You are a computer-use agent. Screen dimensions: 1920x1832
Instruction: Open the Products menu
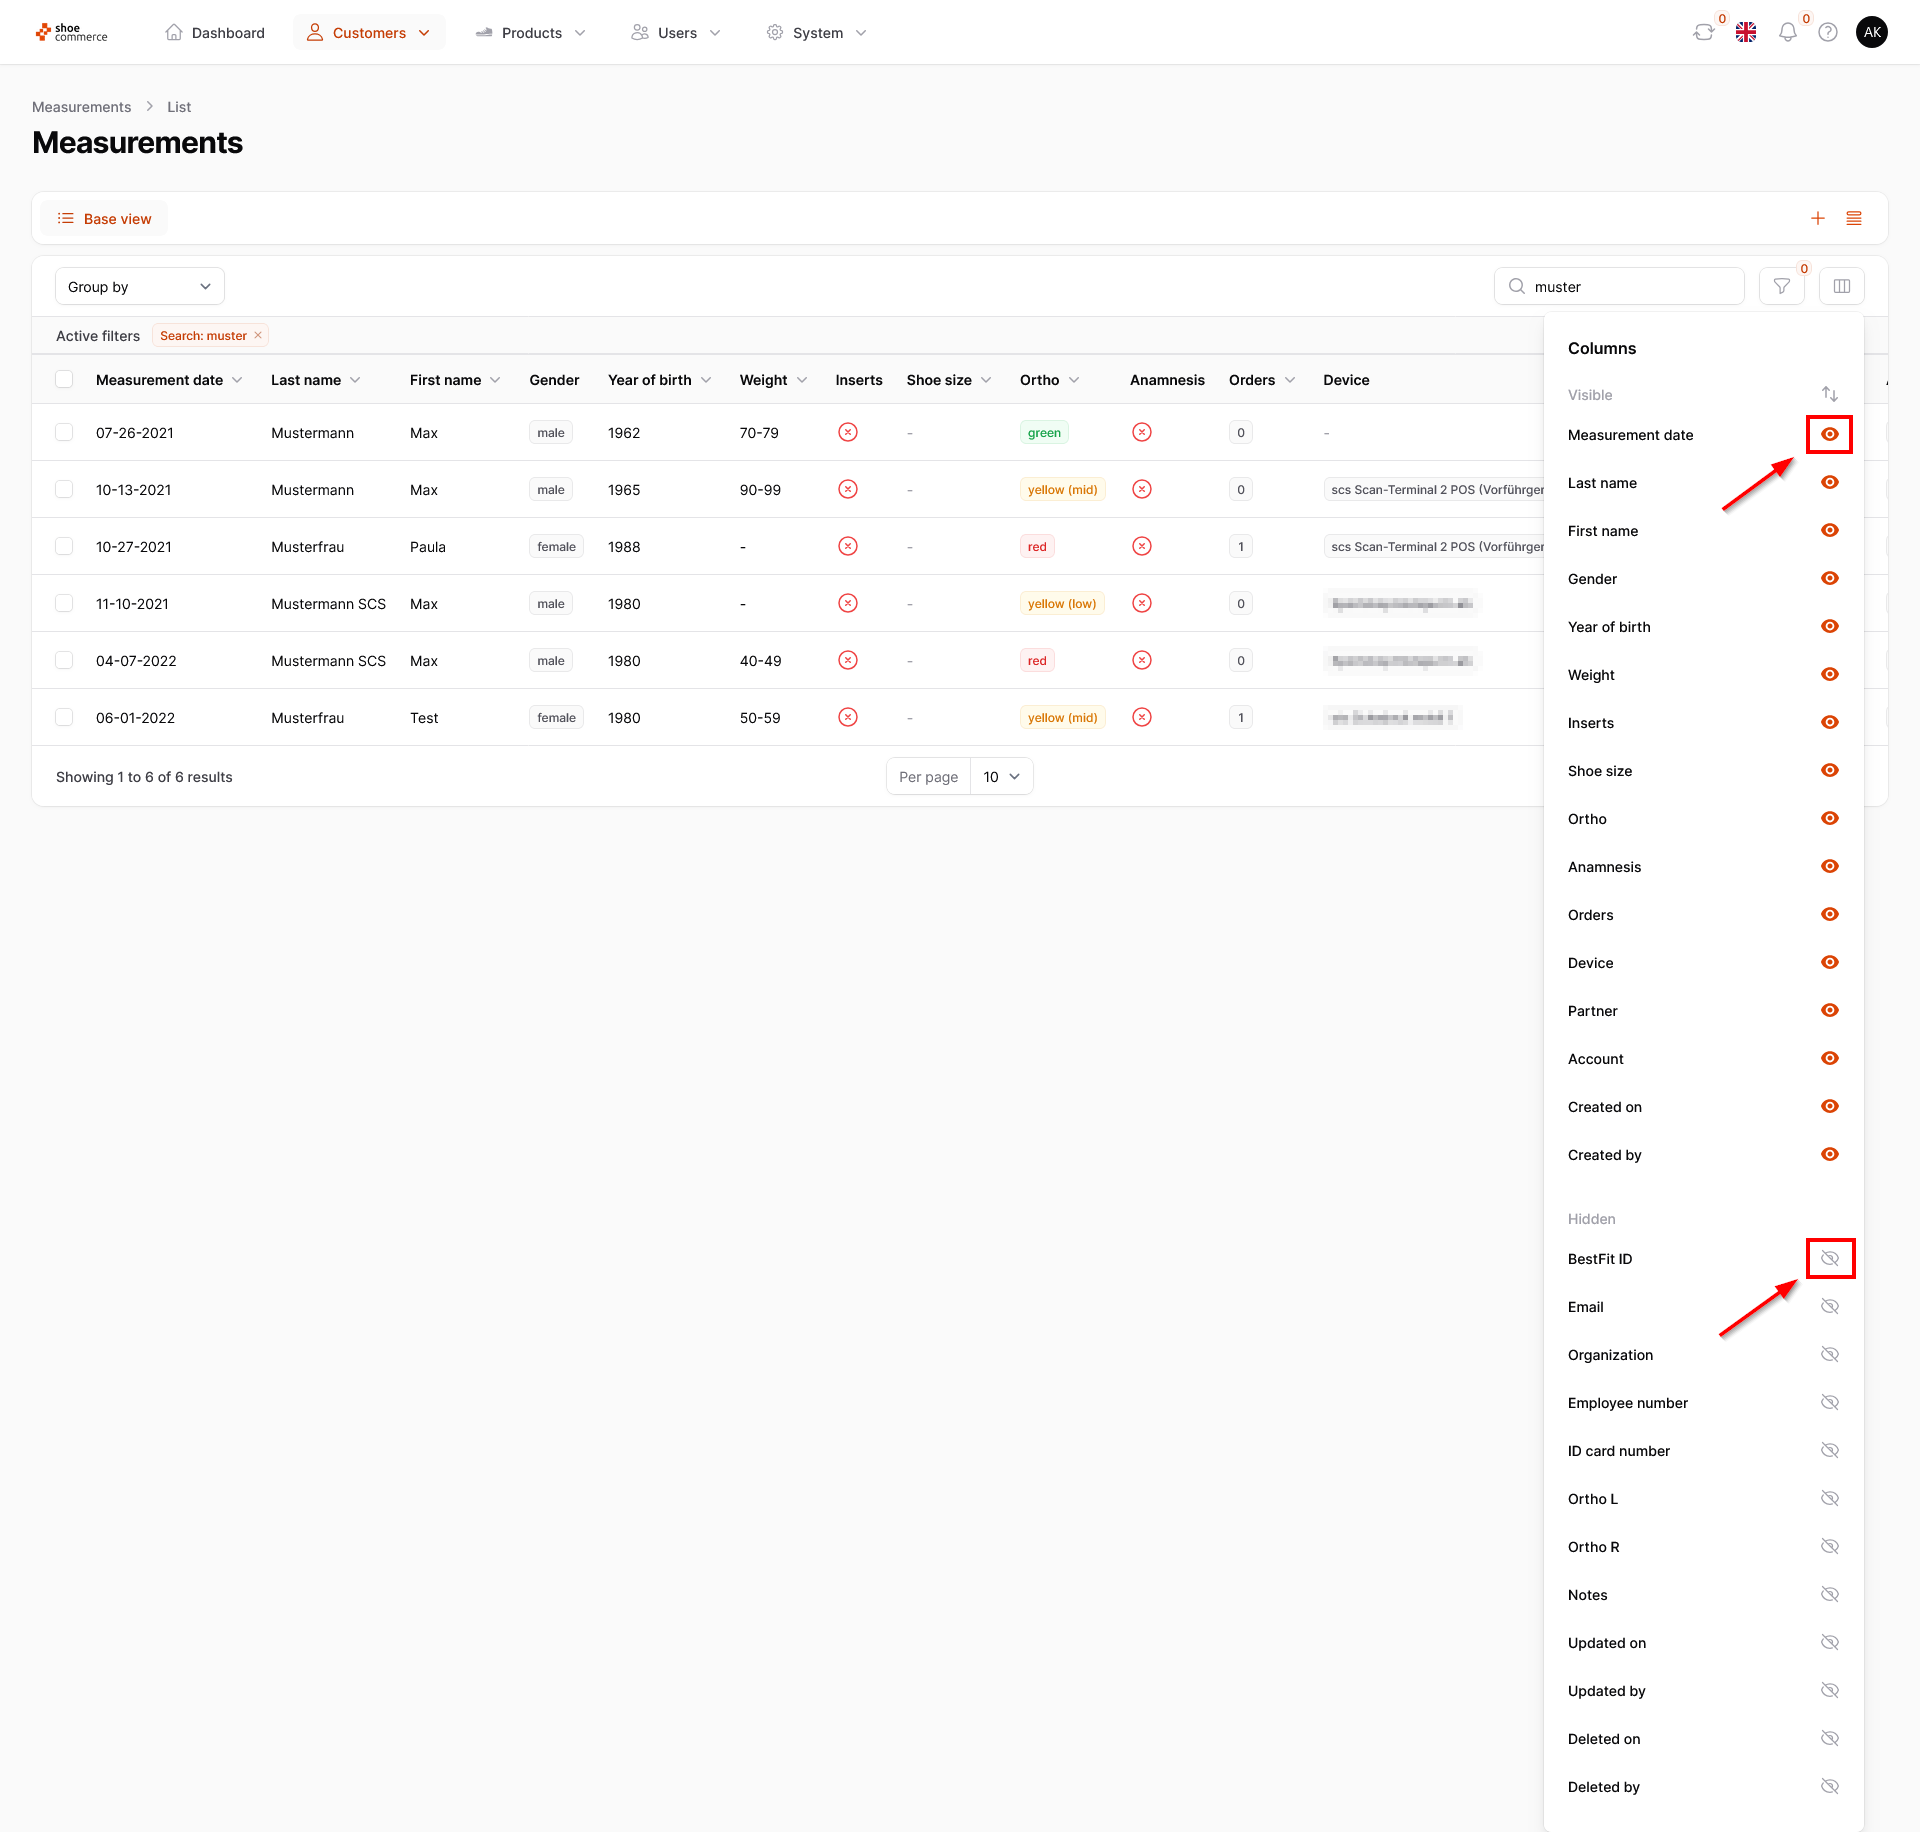click(531, 33)
